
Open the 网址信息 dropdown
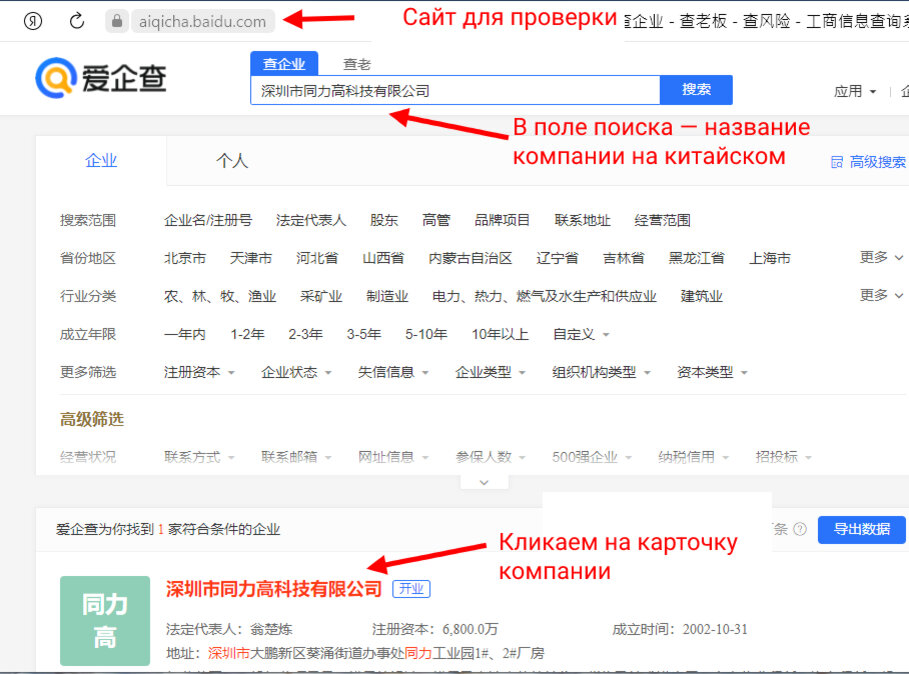392,457
